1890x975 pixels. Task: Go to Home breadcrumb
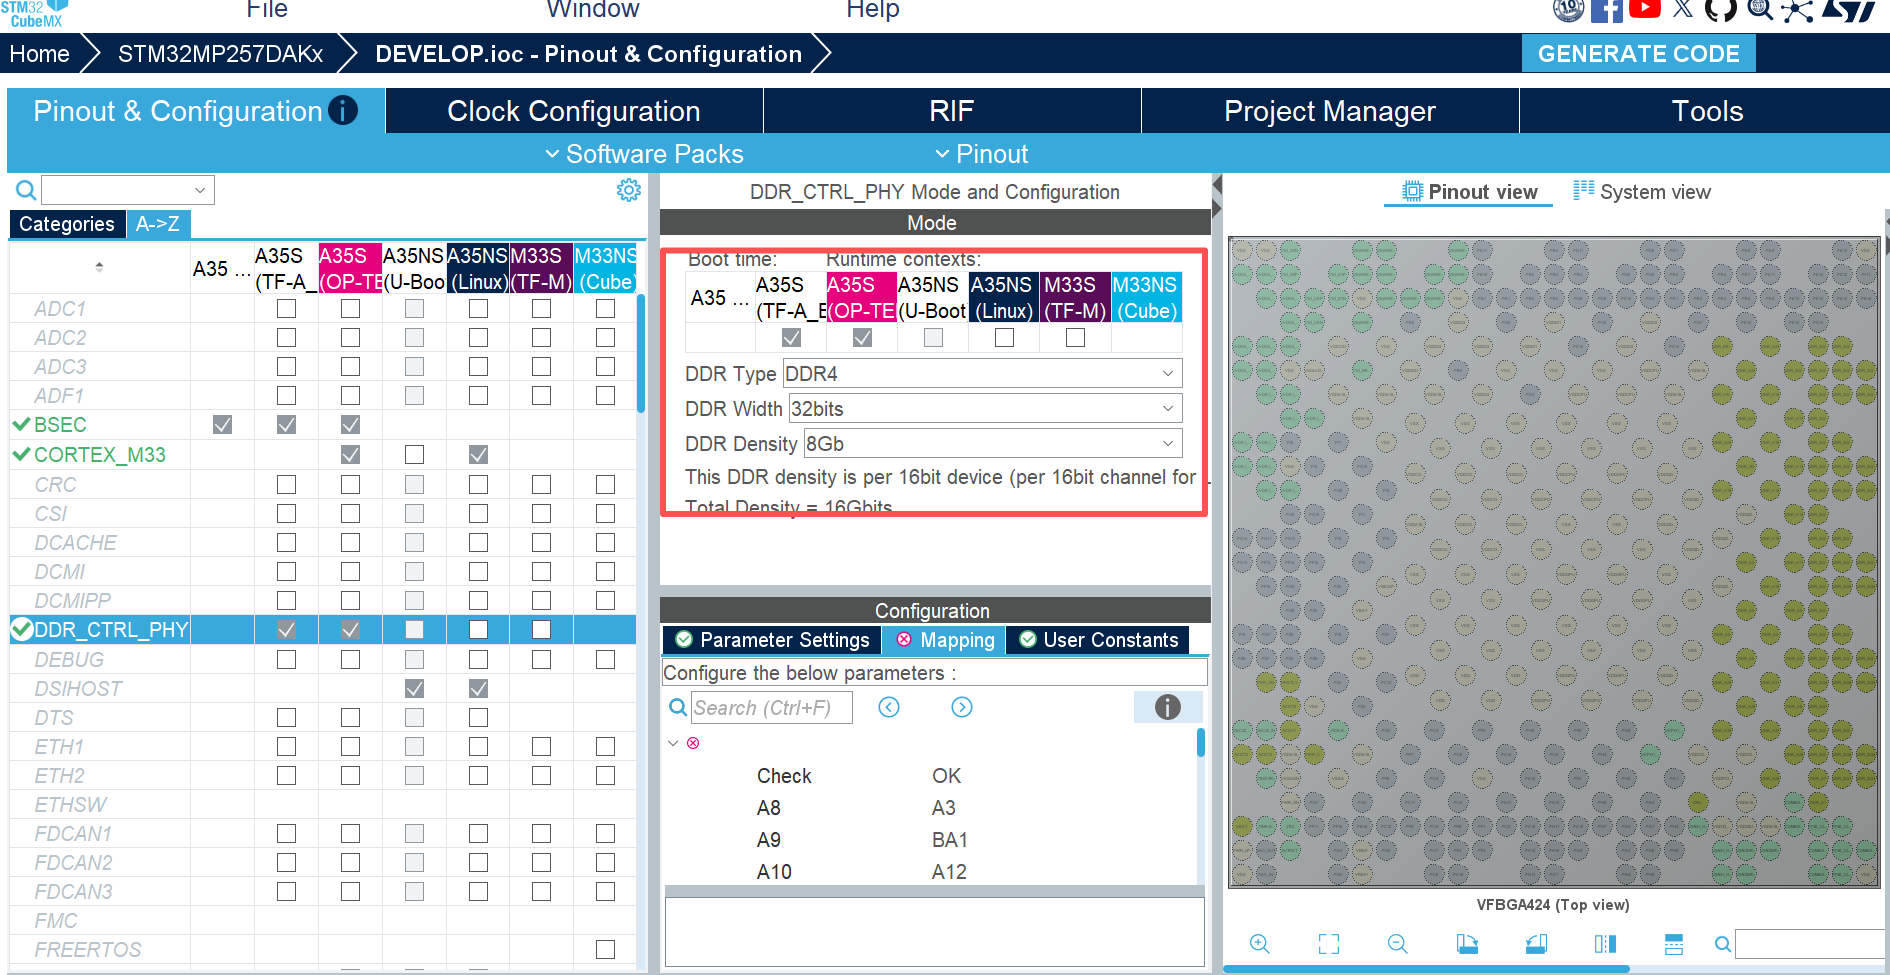coord(40,54)
